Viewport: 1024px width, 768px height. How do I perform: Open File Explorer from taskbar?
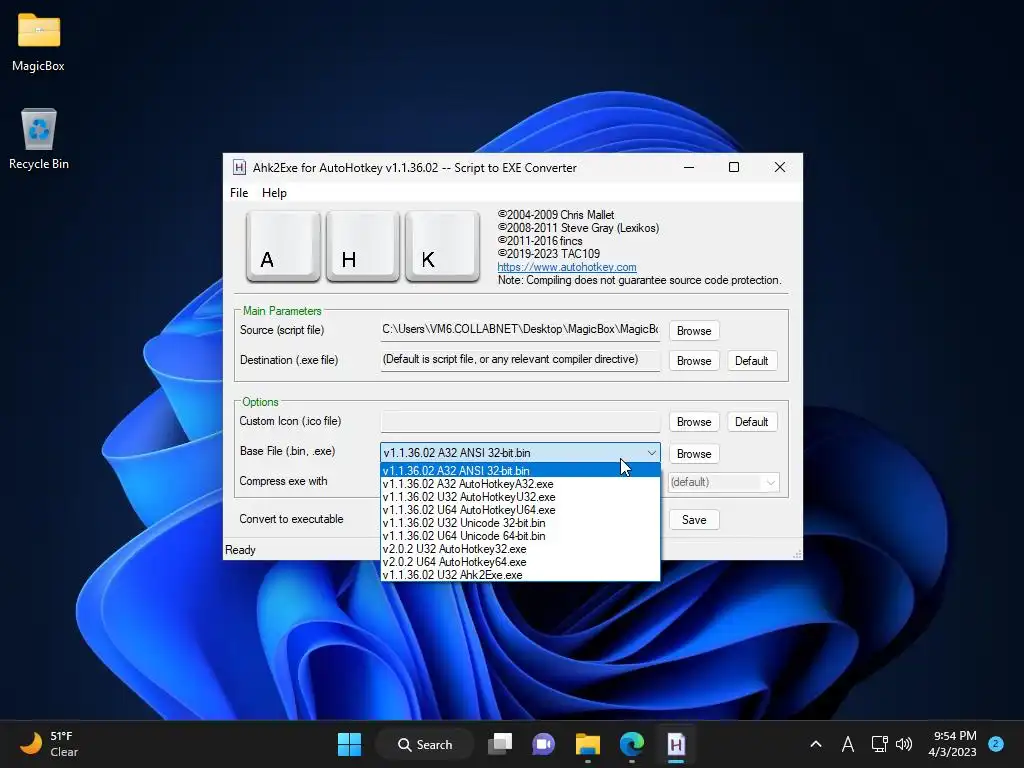click(588, 744)
